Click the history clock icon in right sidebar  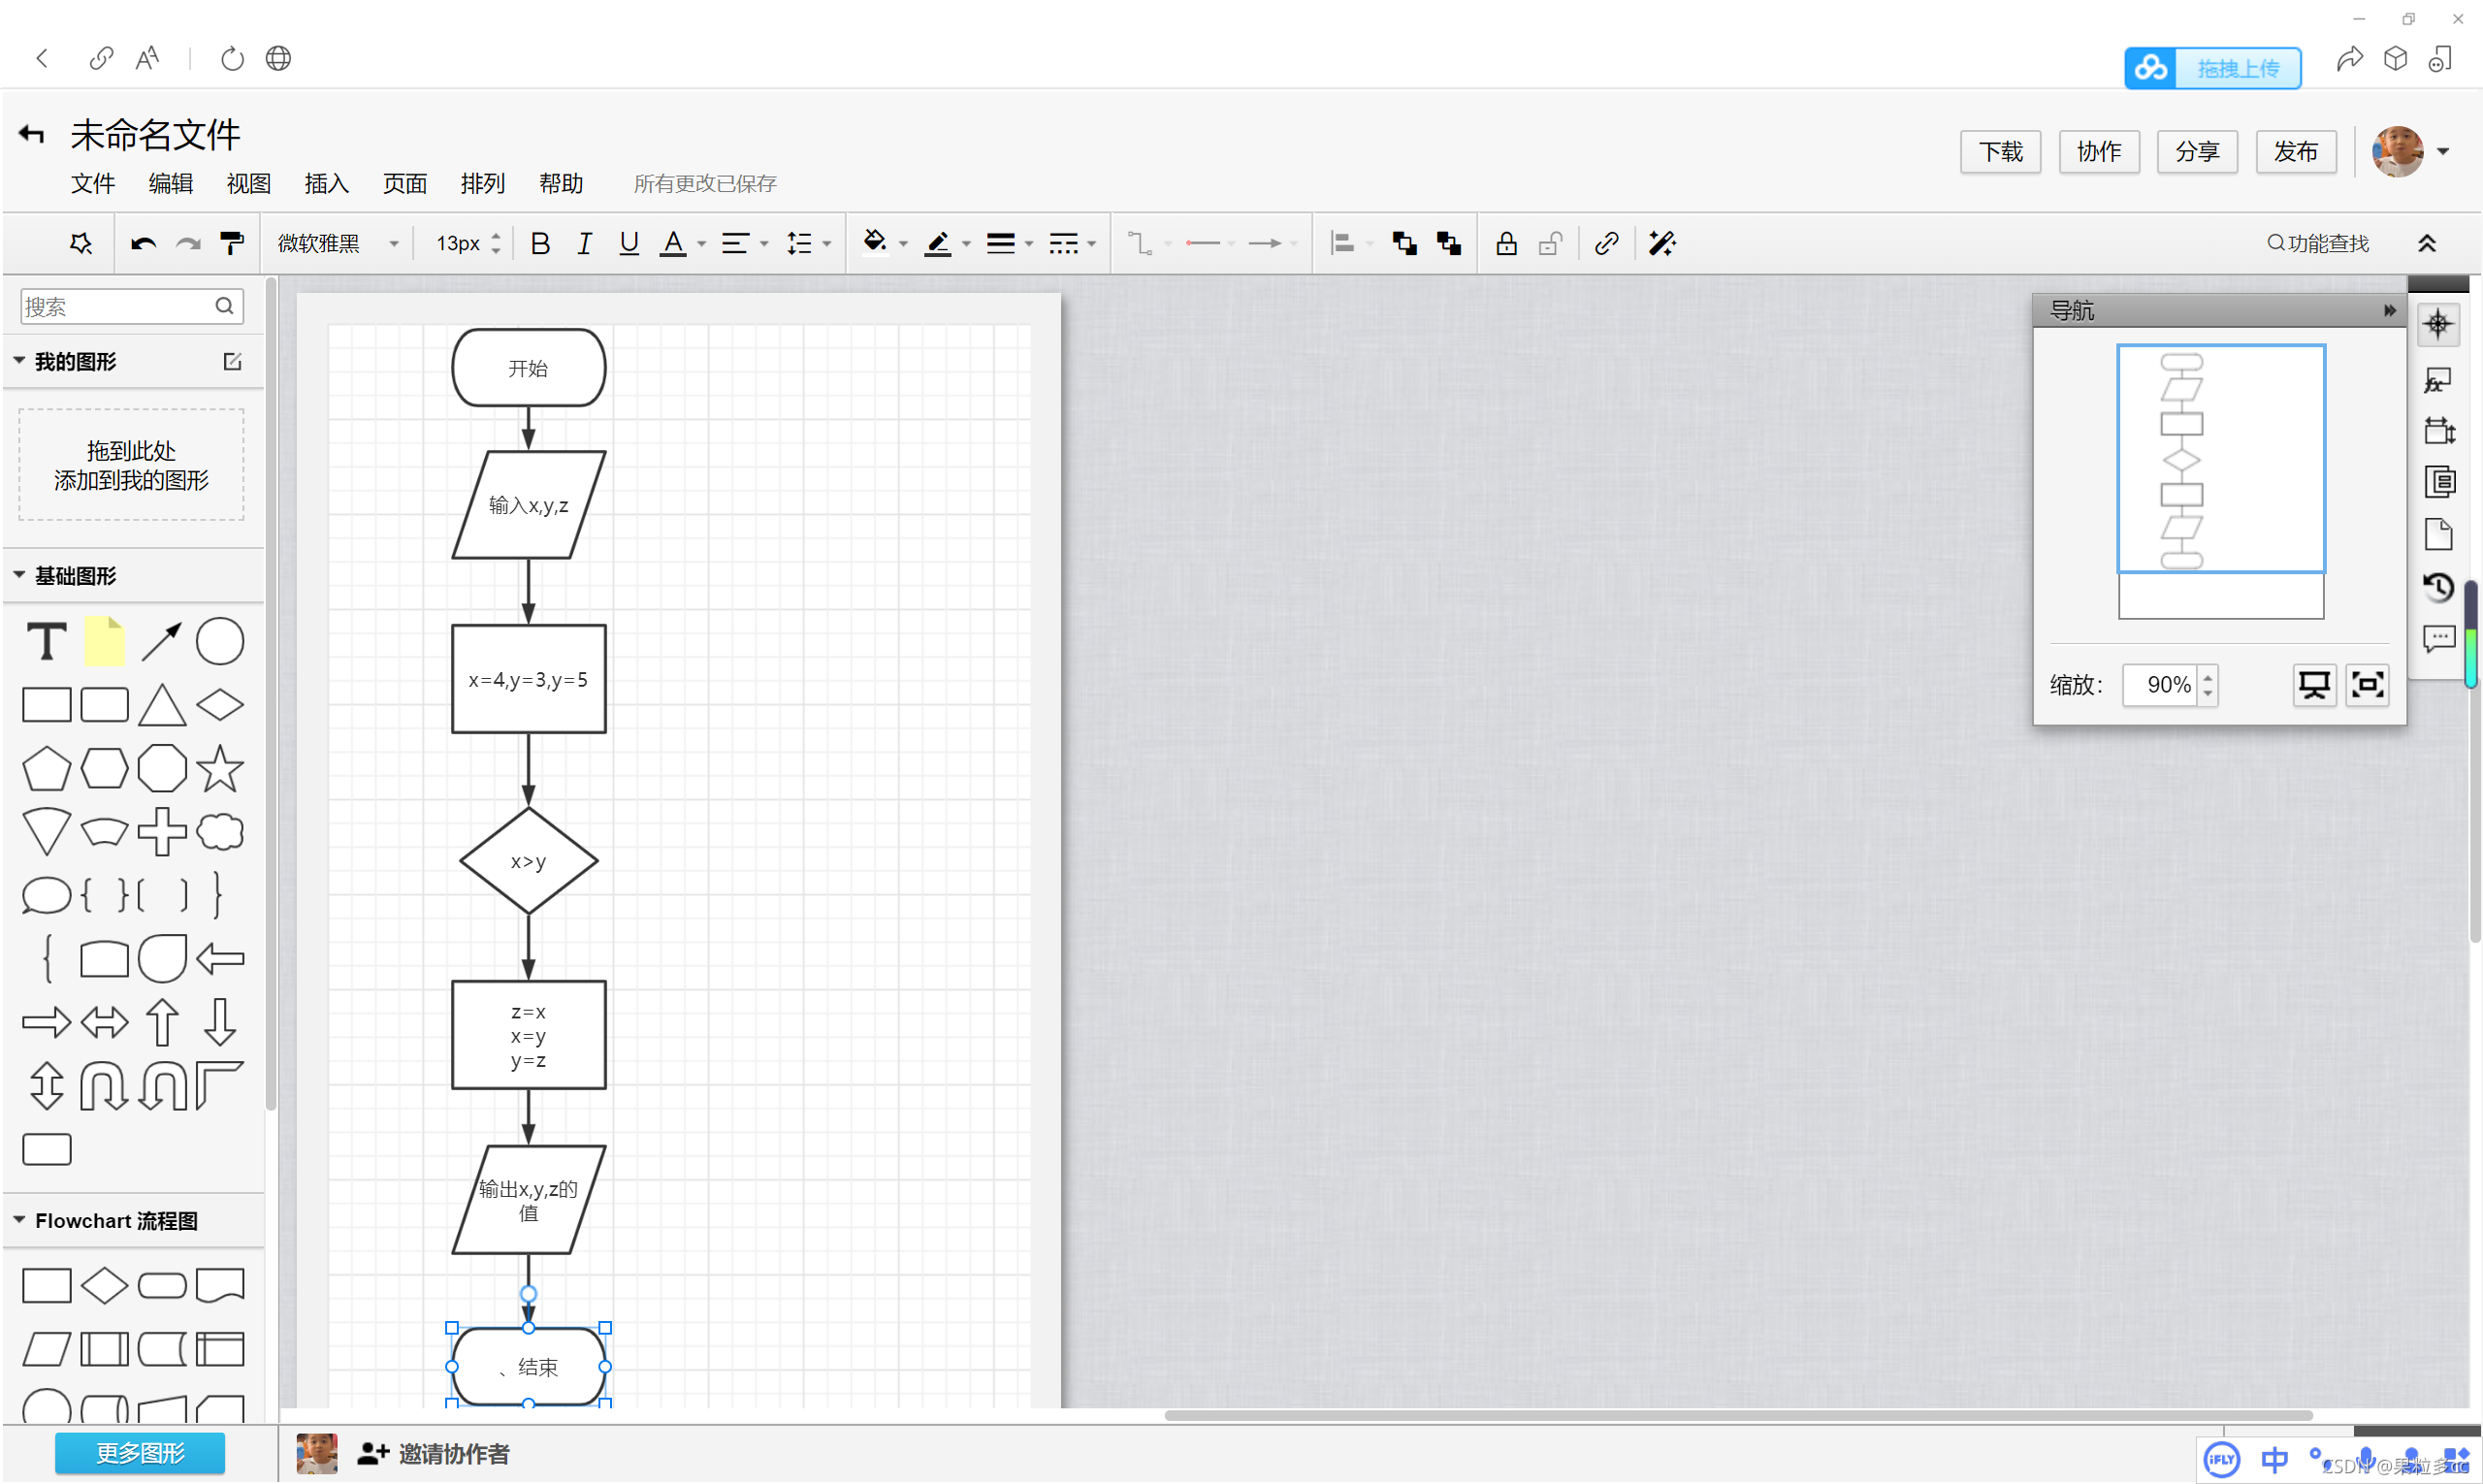[x=2438, y=587]
